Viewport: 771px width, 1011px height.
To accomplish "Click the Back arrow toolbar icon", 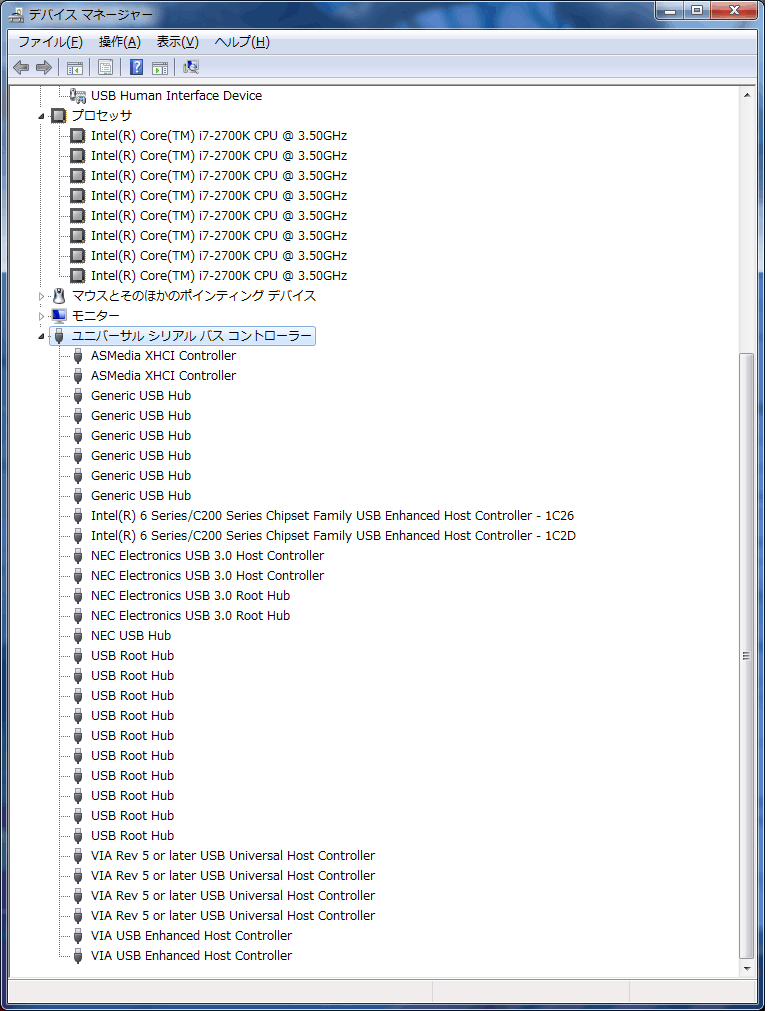I will point(21,67).
